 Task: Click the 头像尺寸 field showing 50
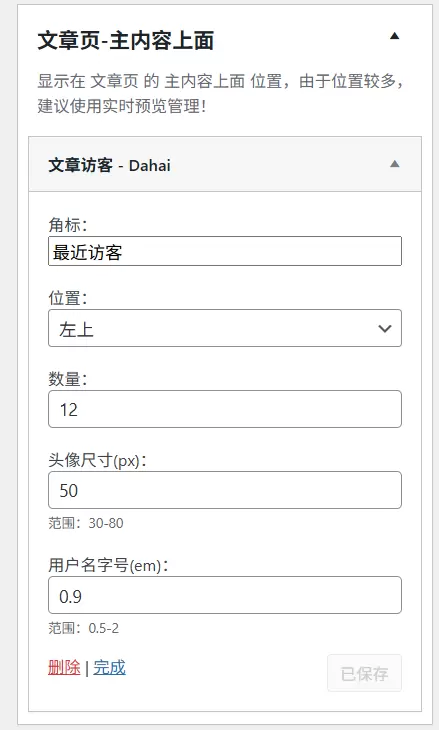click(x=225, y=490)
